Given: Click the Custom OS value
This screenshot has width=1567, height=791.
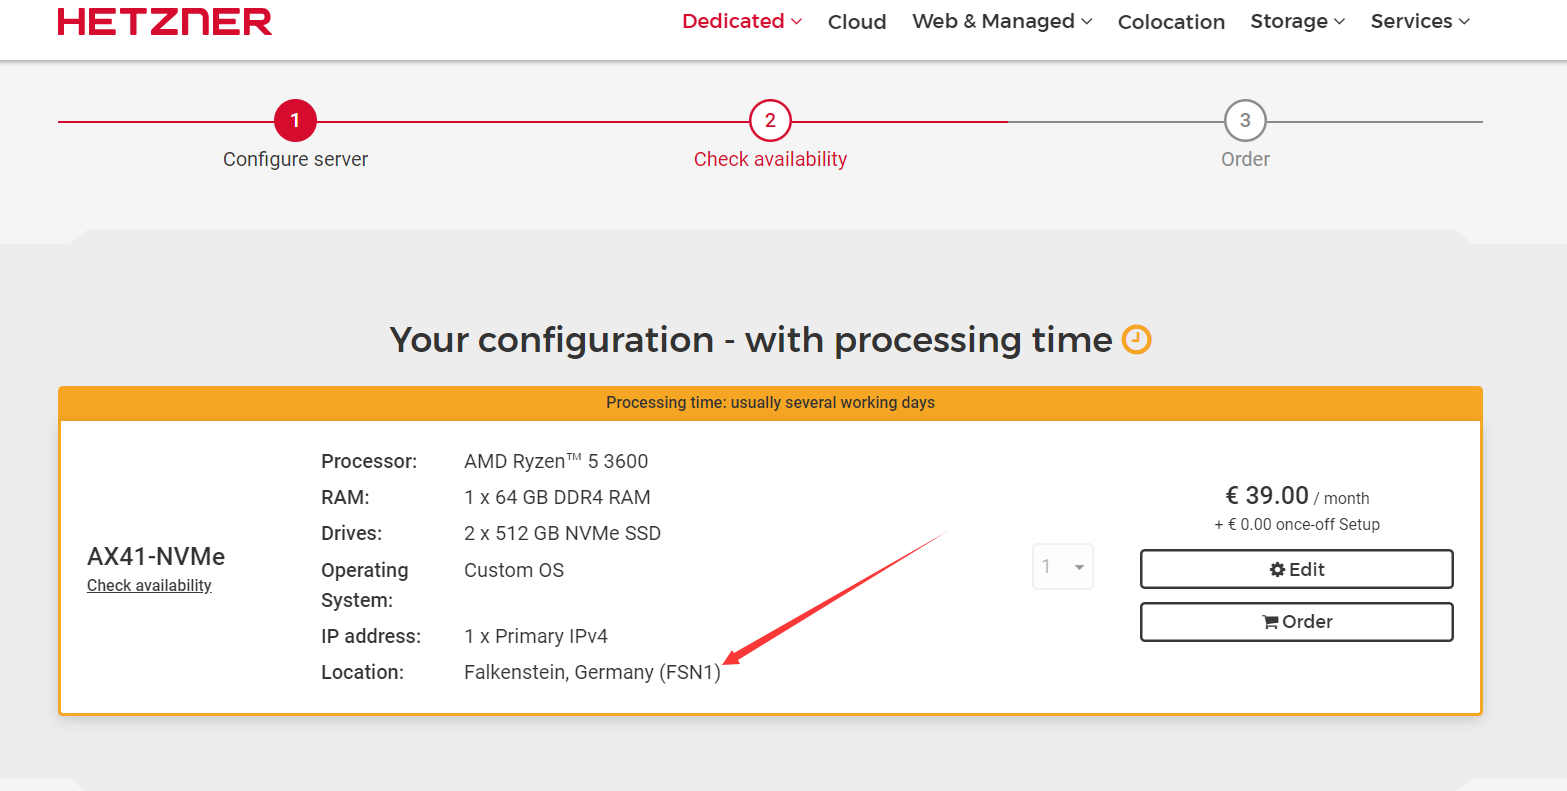Looking at the screenshot, I should click(514, 570).
